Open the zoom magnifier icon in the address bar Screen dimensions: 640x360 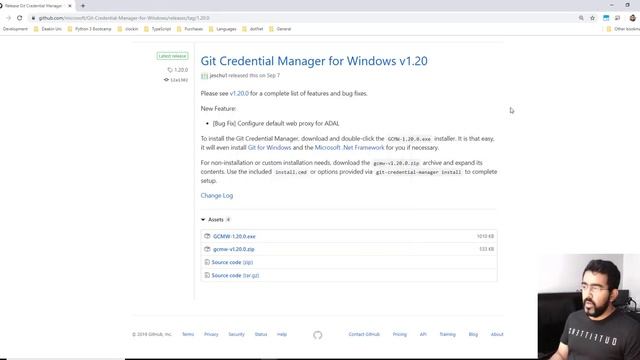(581, 18)
